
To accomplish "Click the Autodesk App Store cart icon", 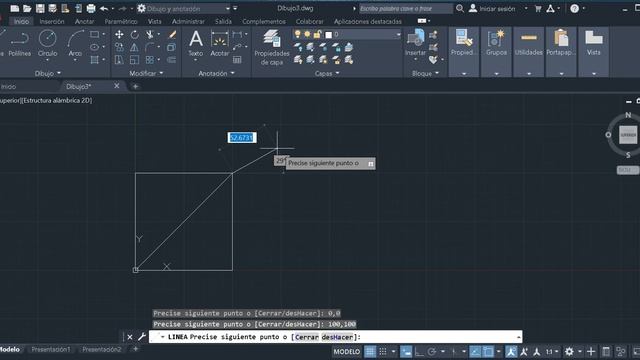I will 538,8.
